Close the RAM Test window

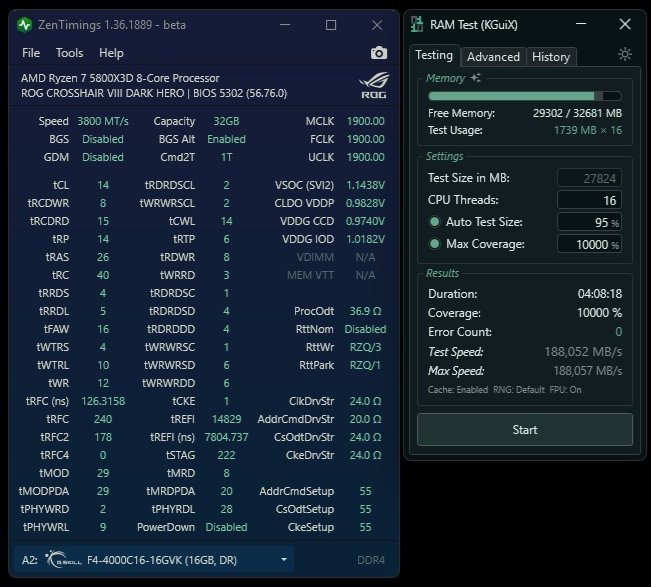pos(625,24)
